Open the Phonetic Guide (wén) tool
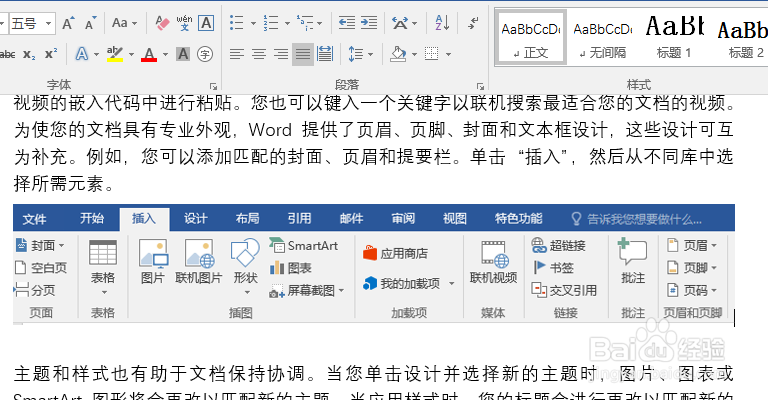Image resolution: width=768 pixels, height=400 pixels. (x=184, y=23)
